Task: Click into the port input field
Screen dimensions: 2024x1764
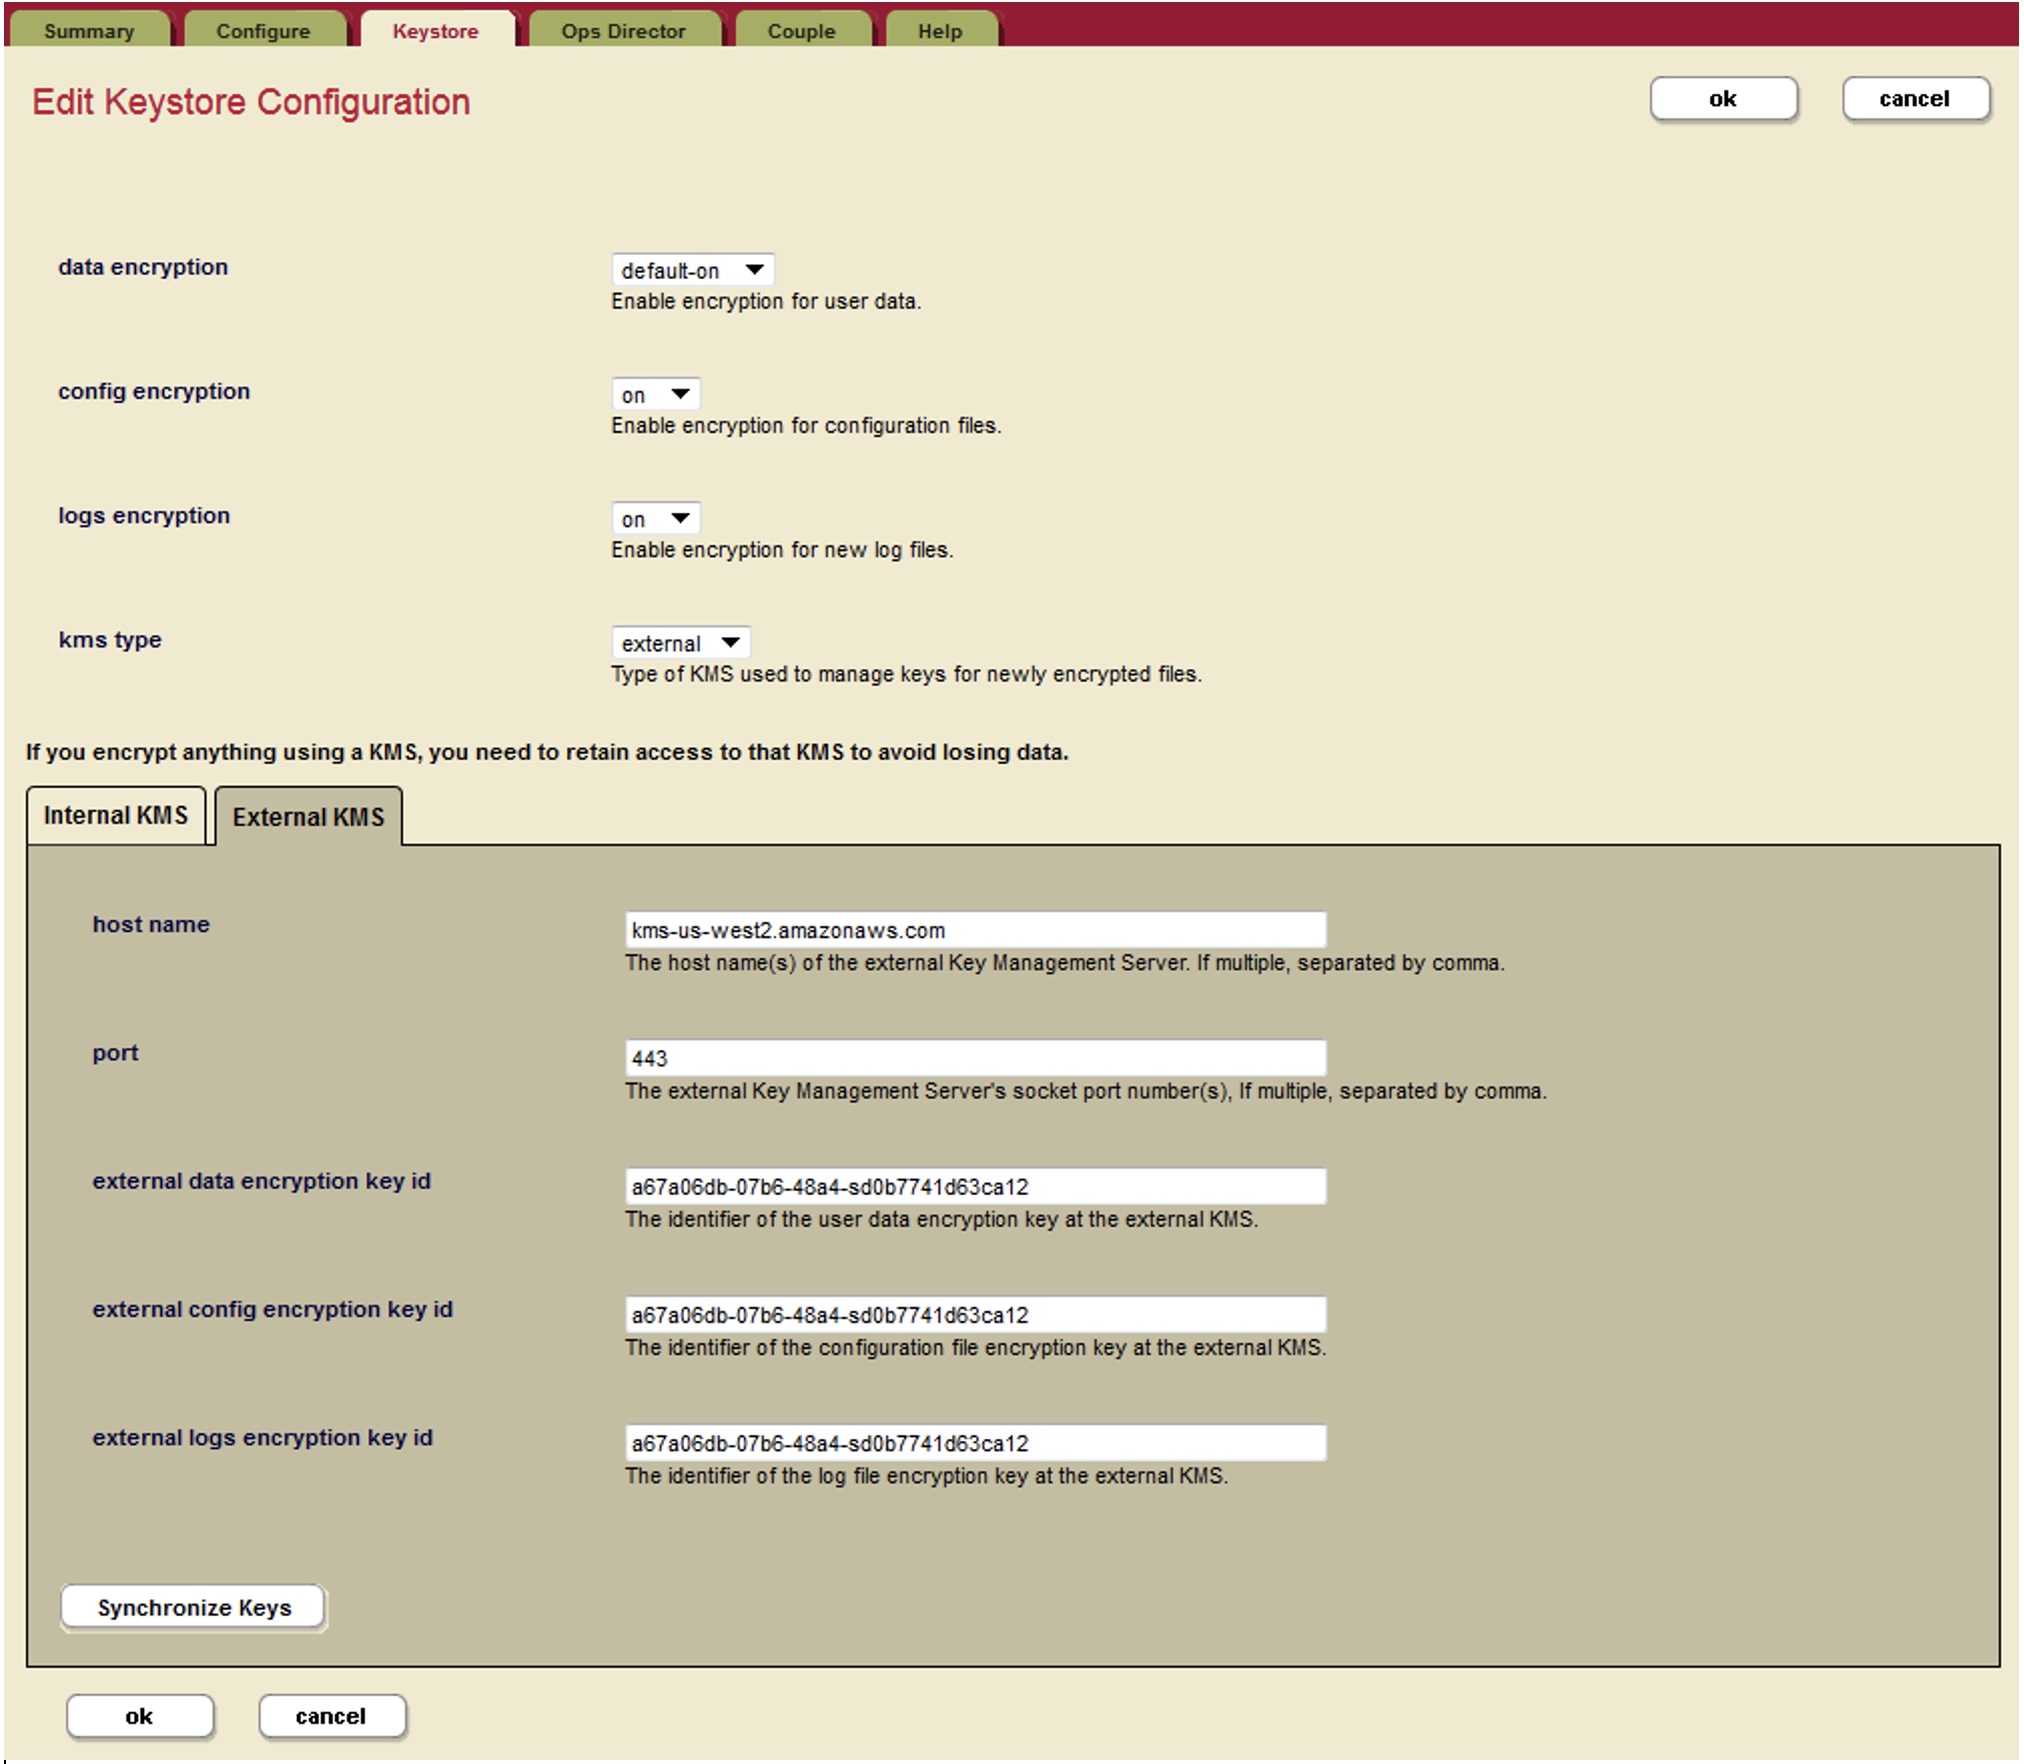Action: (975, 1058)
